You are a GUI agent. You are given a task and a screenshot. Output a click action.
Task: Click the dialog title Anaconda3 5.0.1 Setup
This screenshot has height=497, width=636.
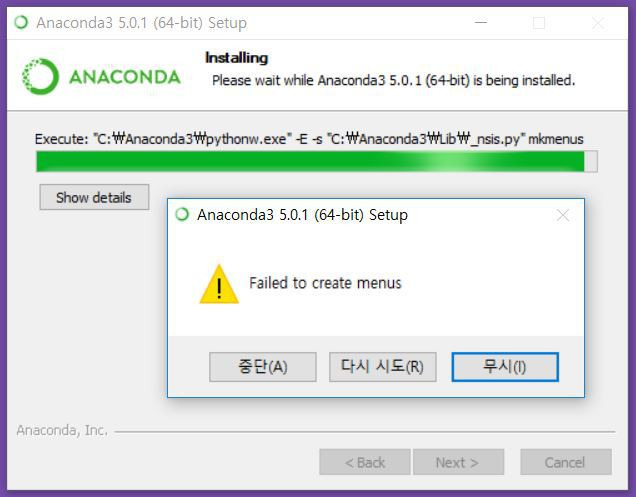pos(302,215)
